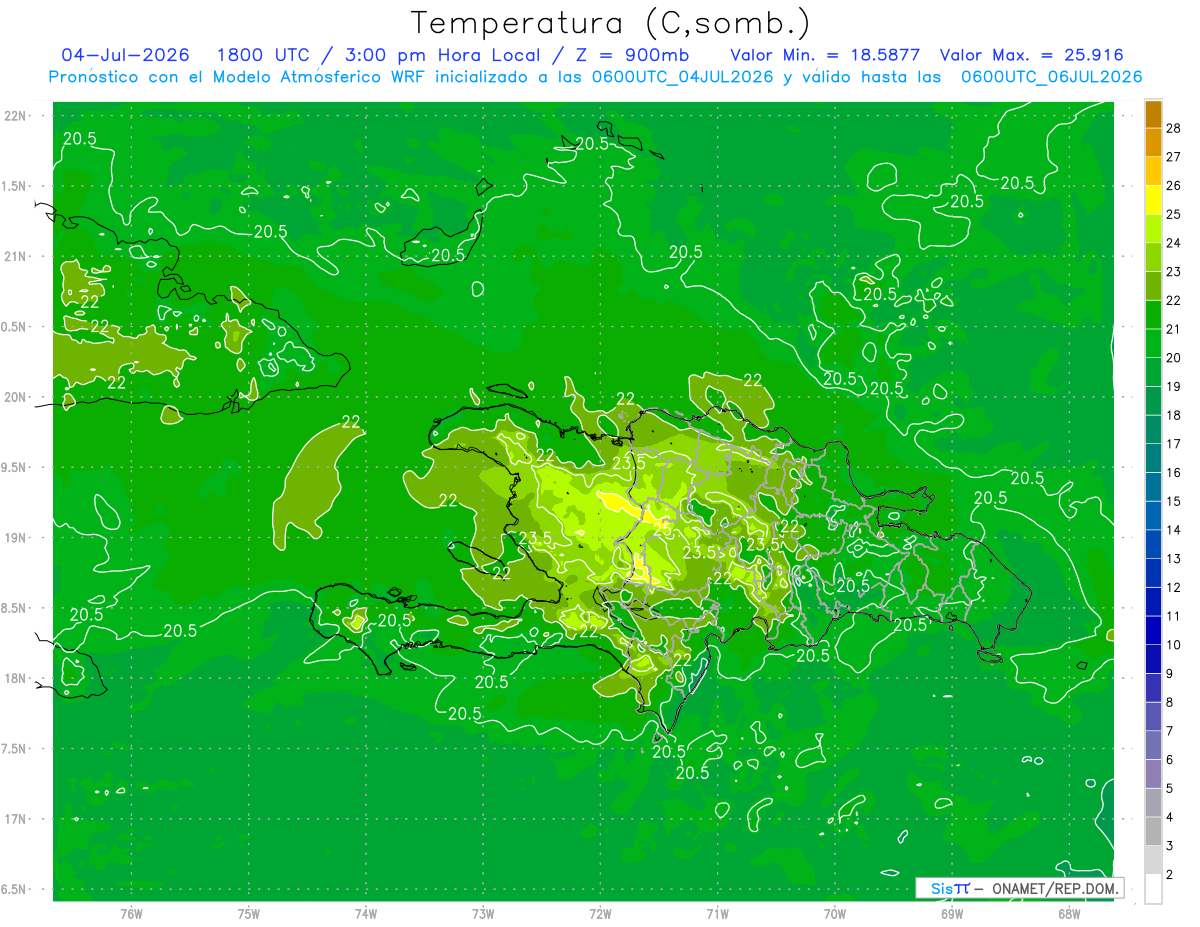Select the 04-Jul-2026 forecast date
This screenshot has height=927, width=1200.
pos(125,55)
